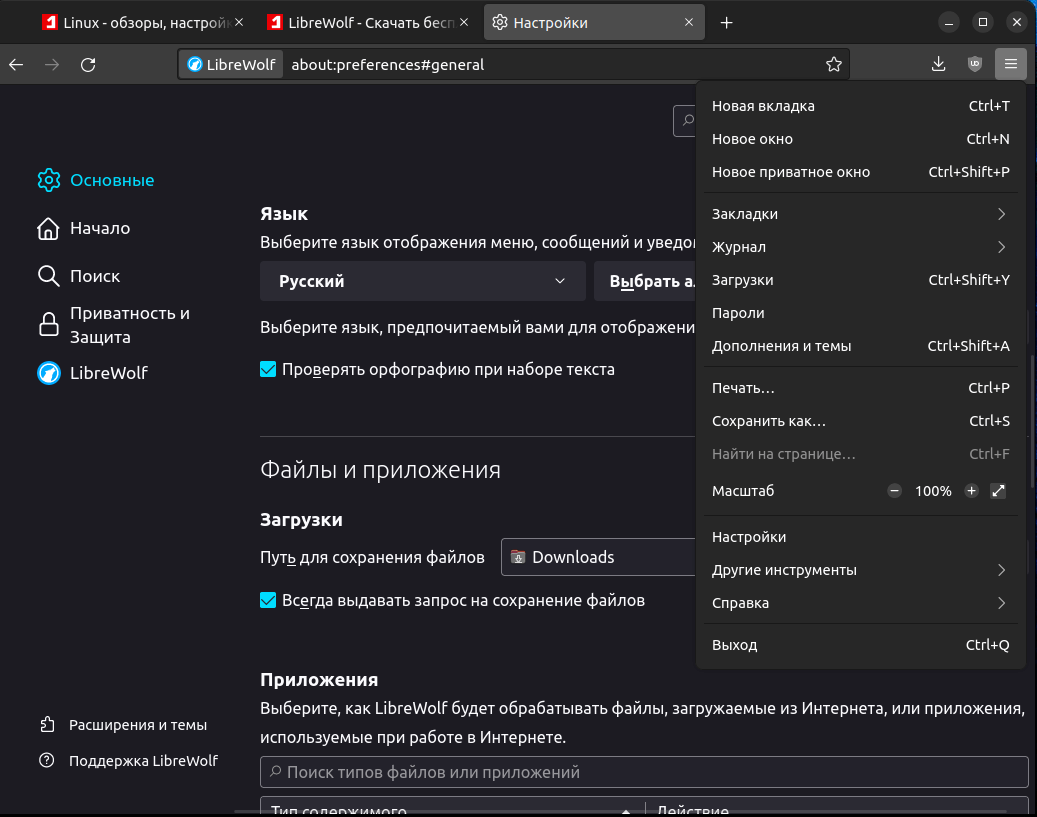Zoom out with the minus icon

click(894, 491)
